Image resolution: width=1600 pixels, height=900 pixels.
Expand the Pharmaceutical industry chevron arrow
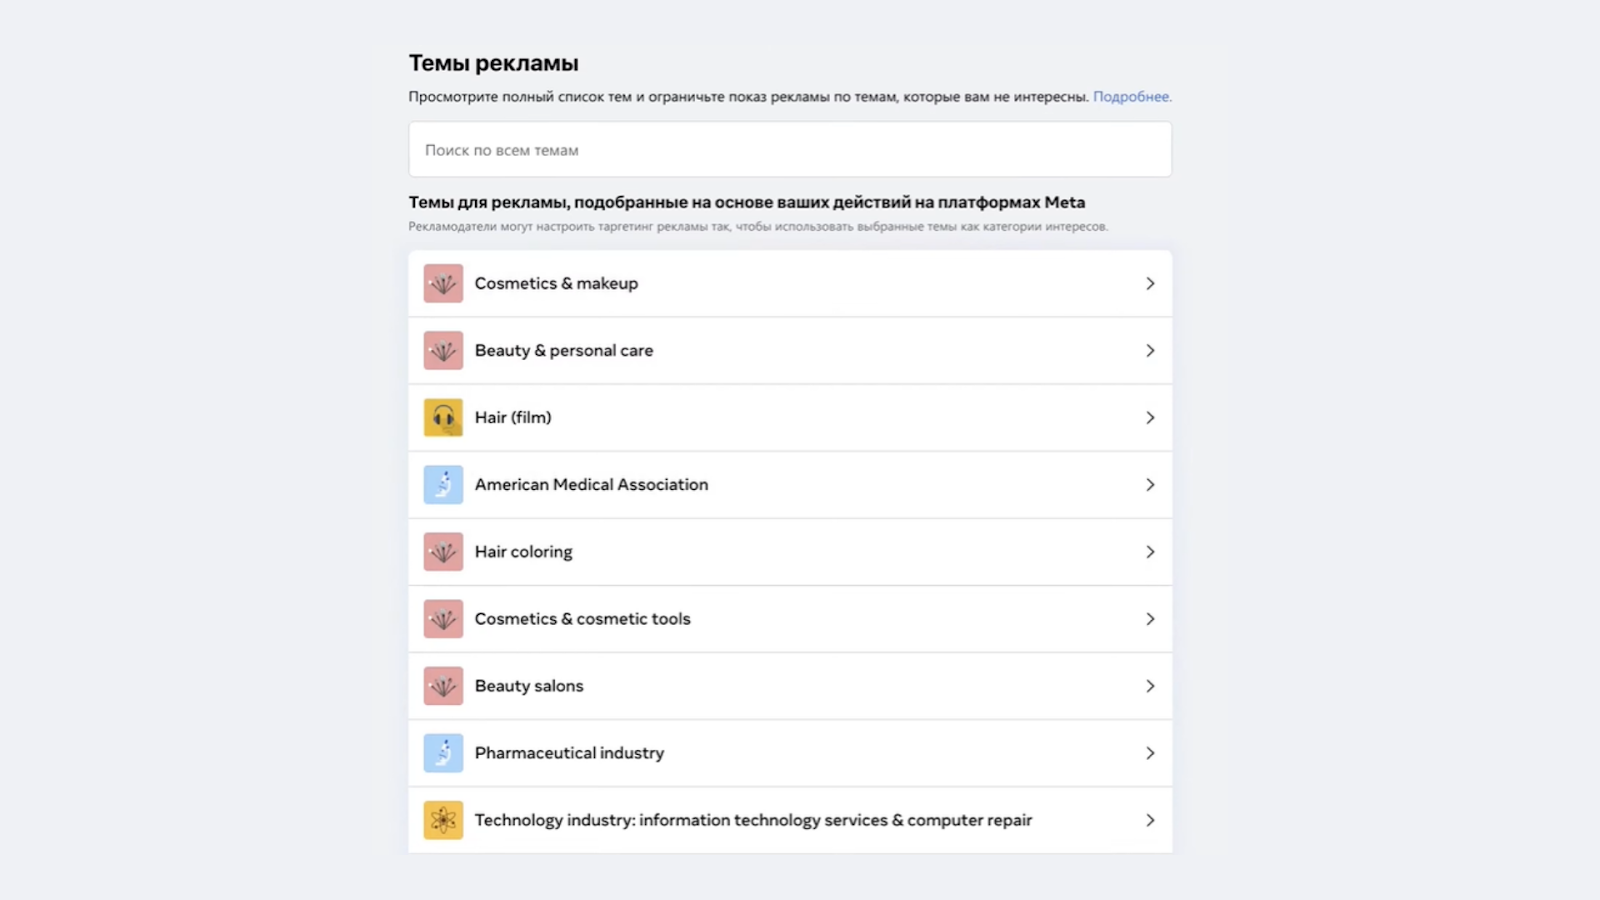[1150, 753]
